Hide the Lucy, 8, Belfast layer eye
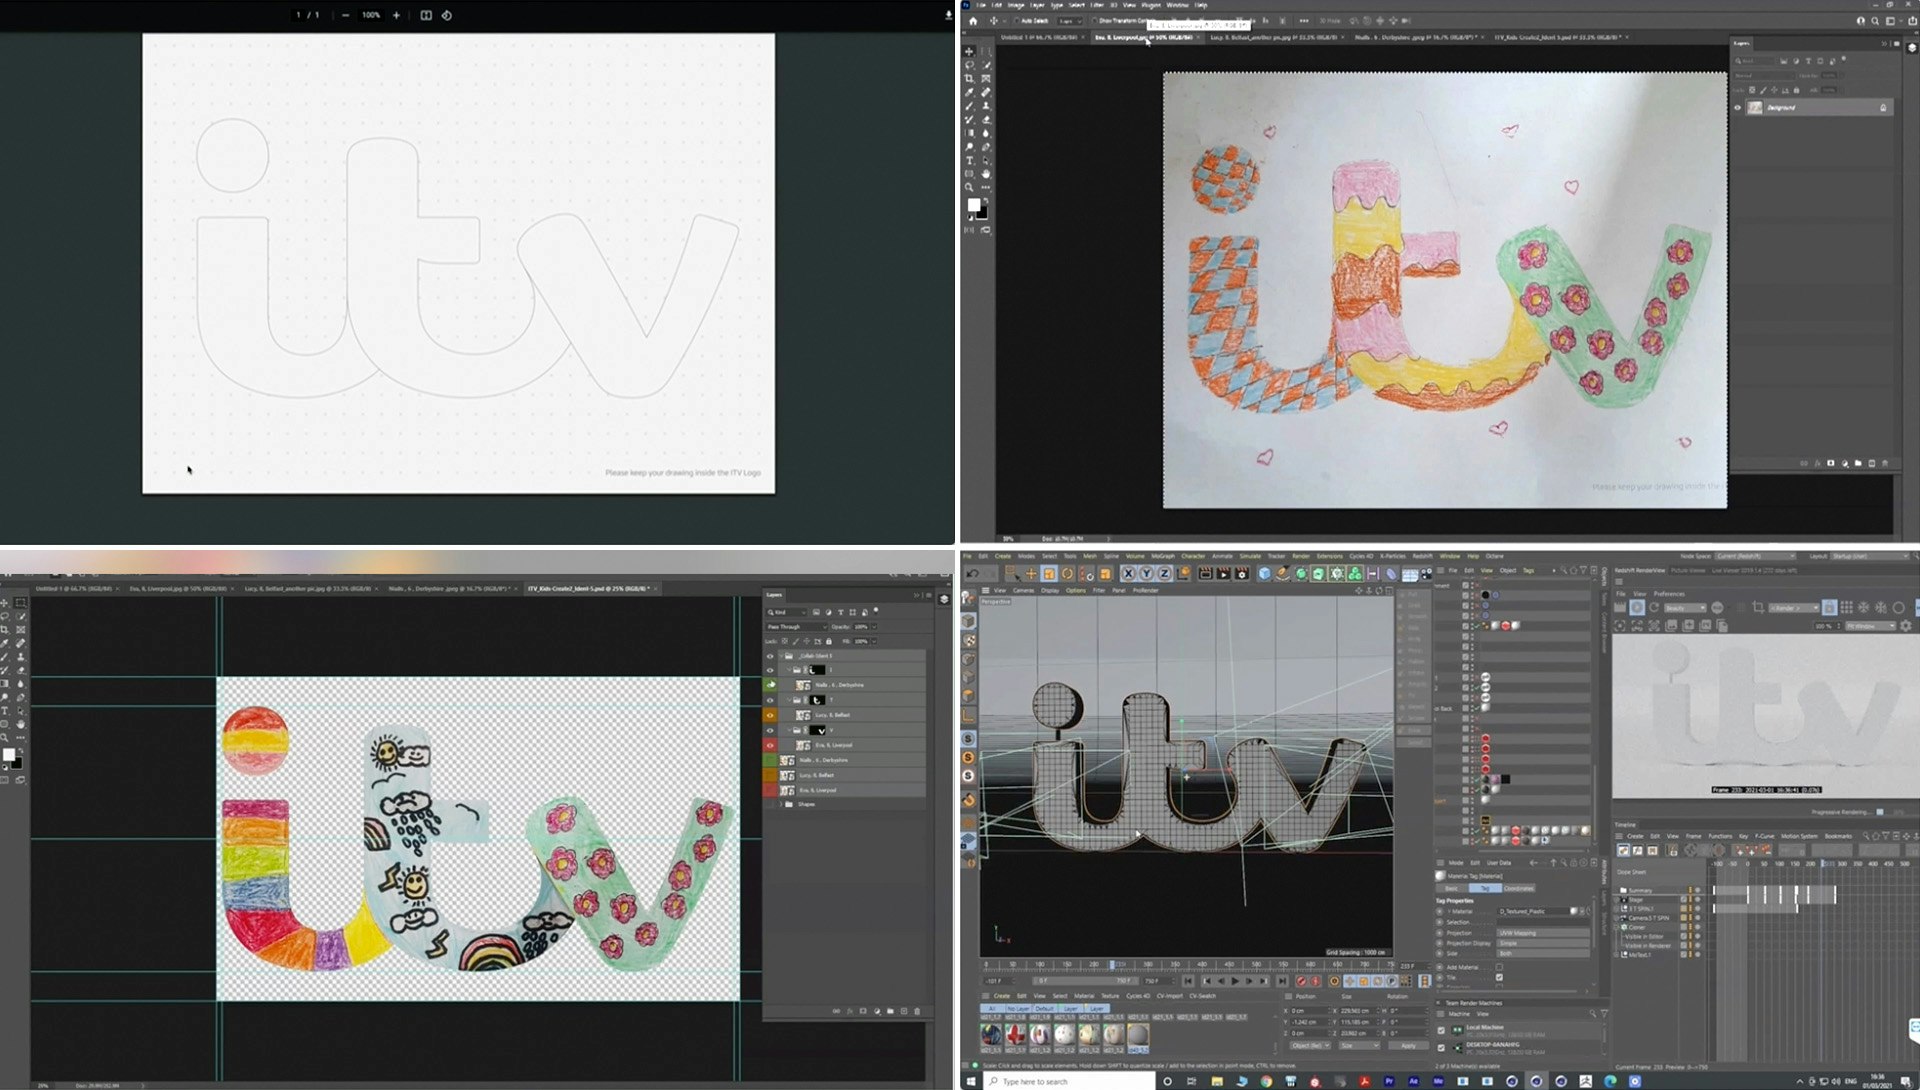This screenshot has width=1920, height=1090. point(770,715)
